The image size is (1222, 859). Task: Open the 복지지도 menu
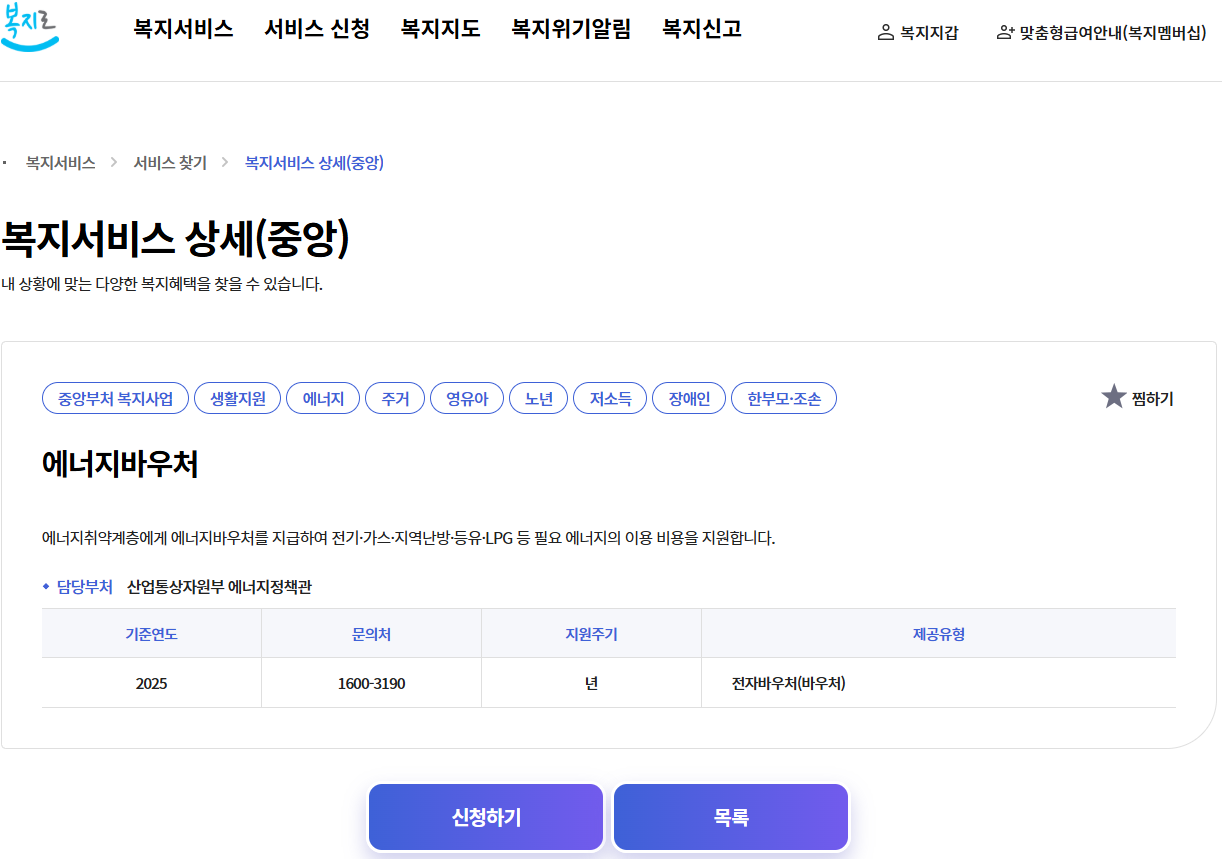tap(440, 29)
